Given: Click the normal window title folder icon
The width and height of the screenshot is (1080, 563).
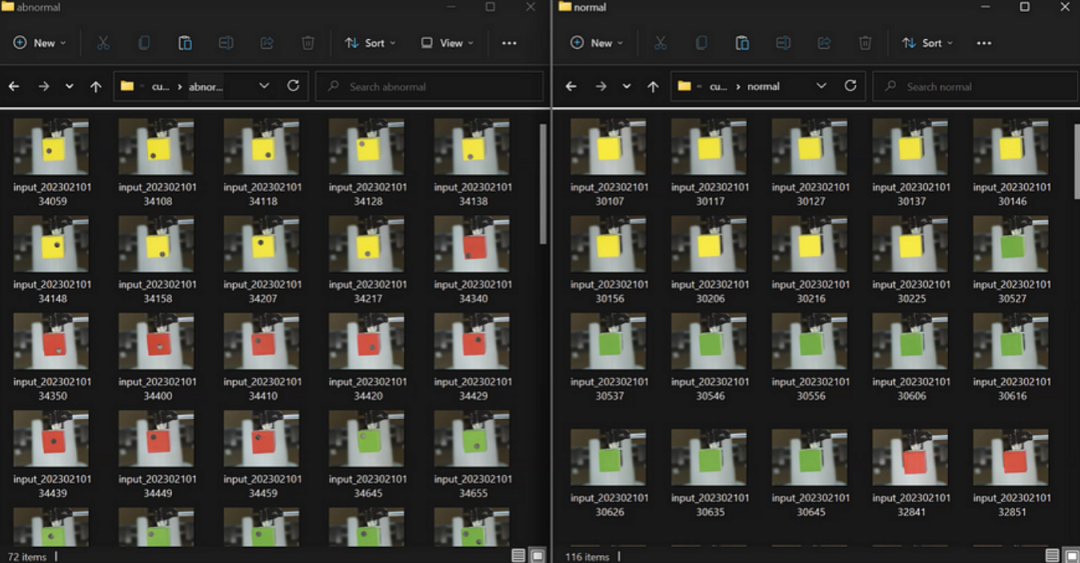Looking at the screenshot, I should tap(565, 6).
